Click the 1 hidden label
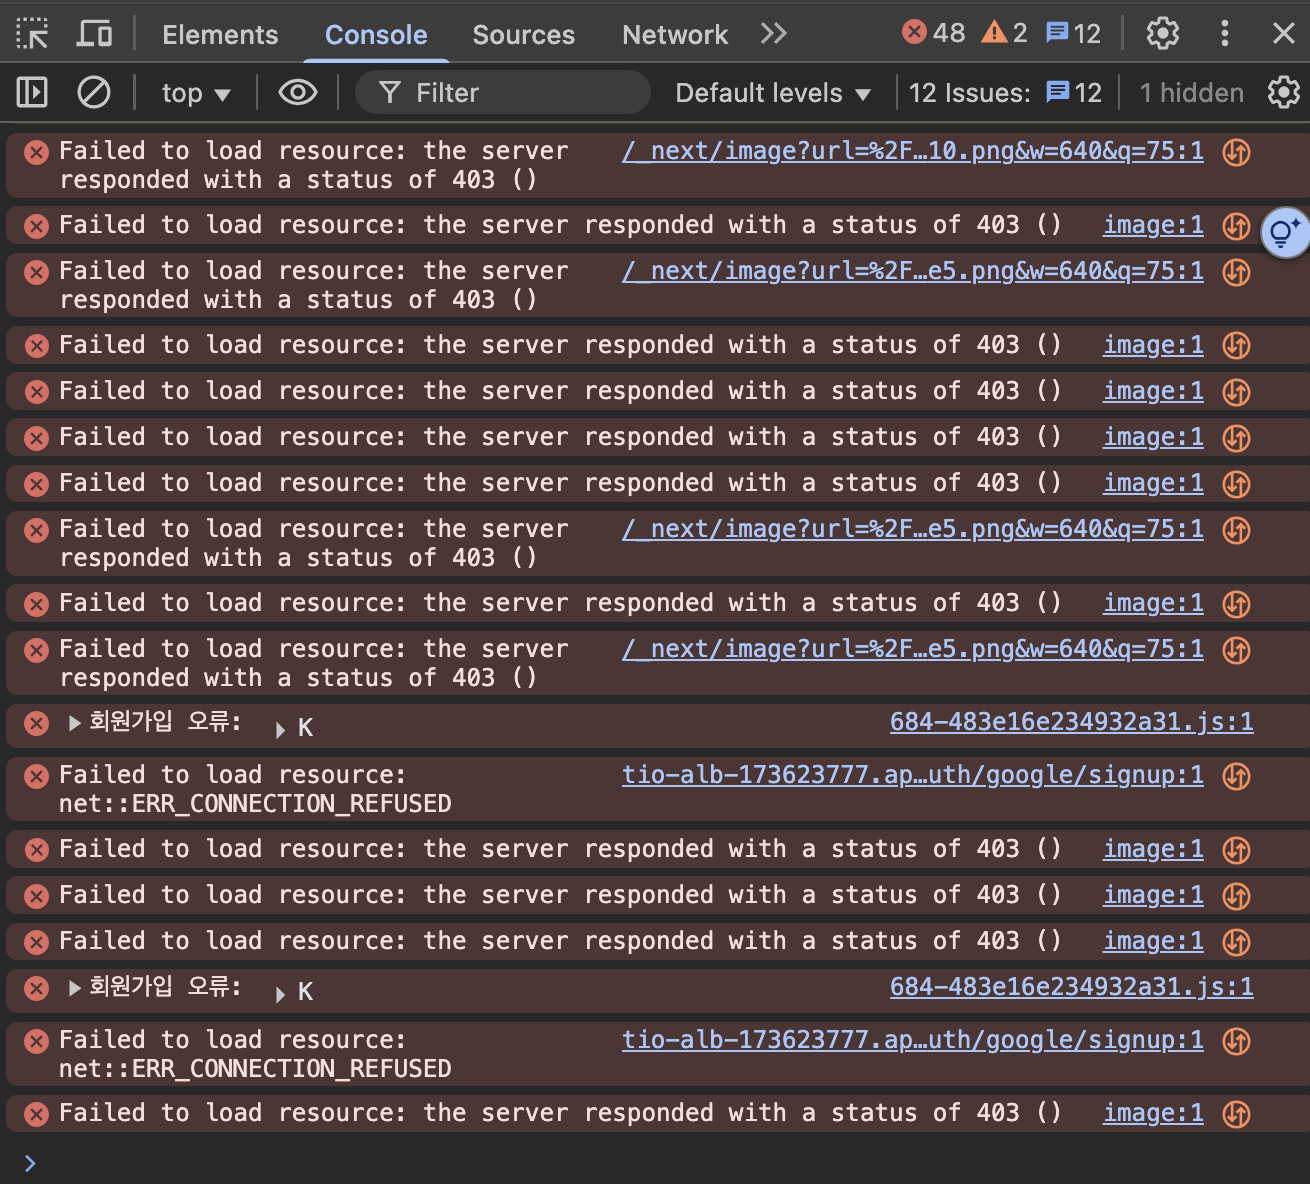Viewport: 1310px width, 1184px height. 1192,93
